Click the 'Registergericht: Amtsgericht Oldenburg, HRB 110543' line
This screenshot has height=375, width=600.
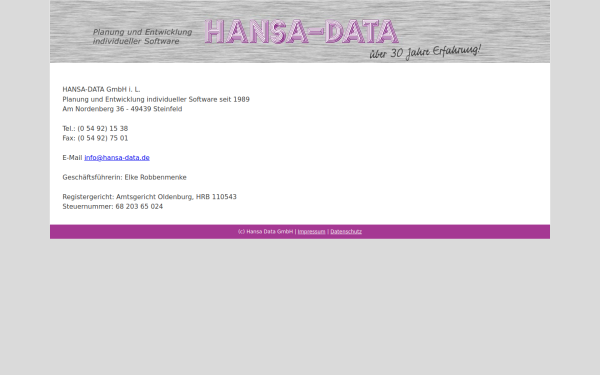[x=149, y=197]
